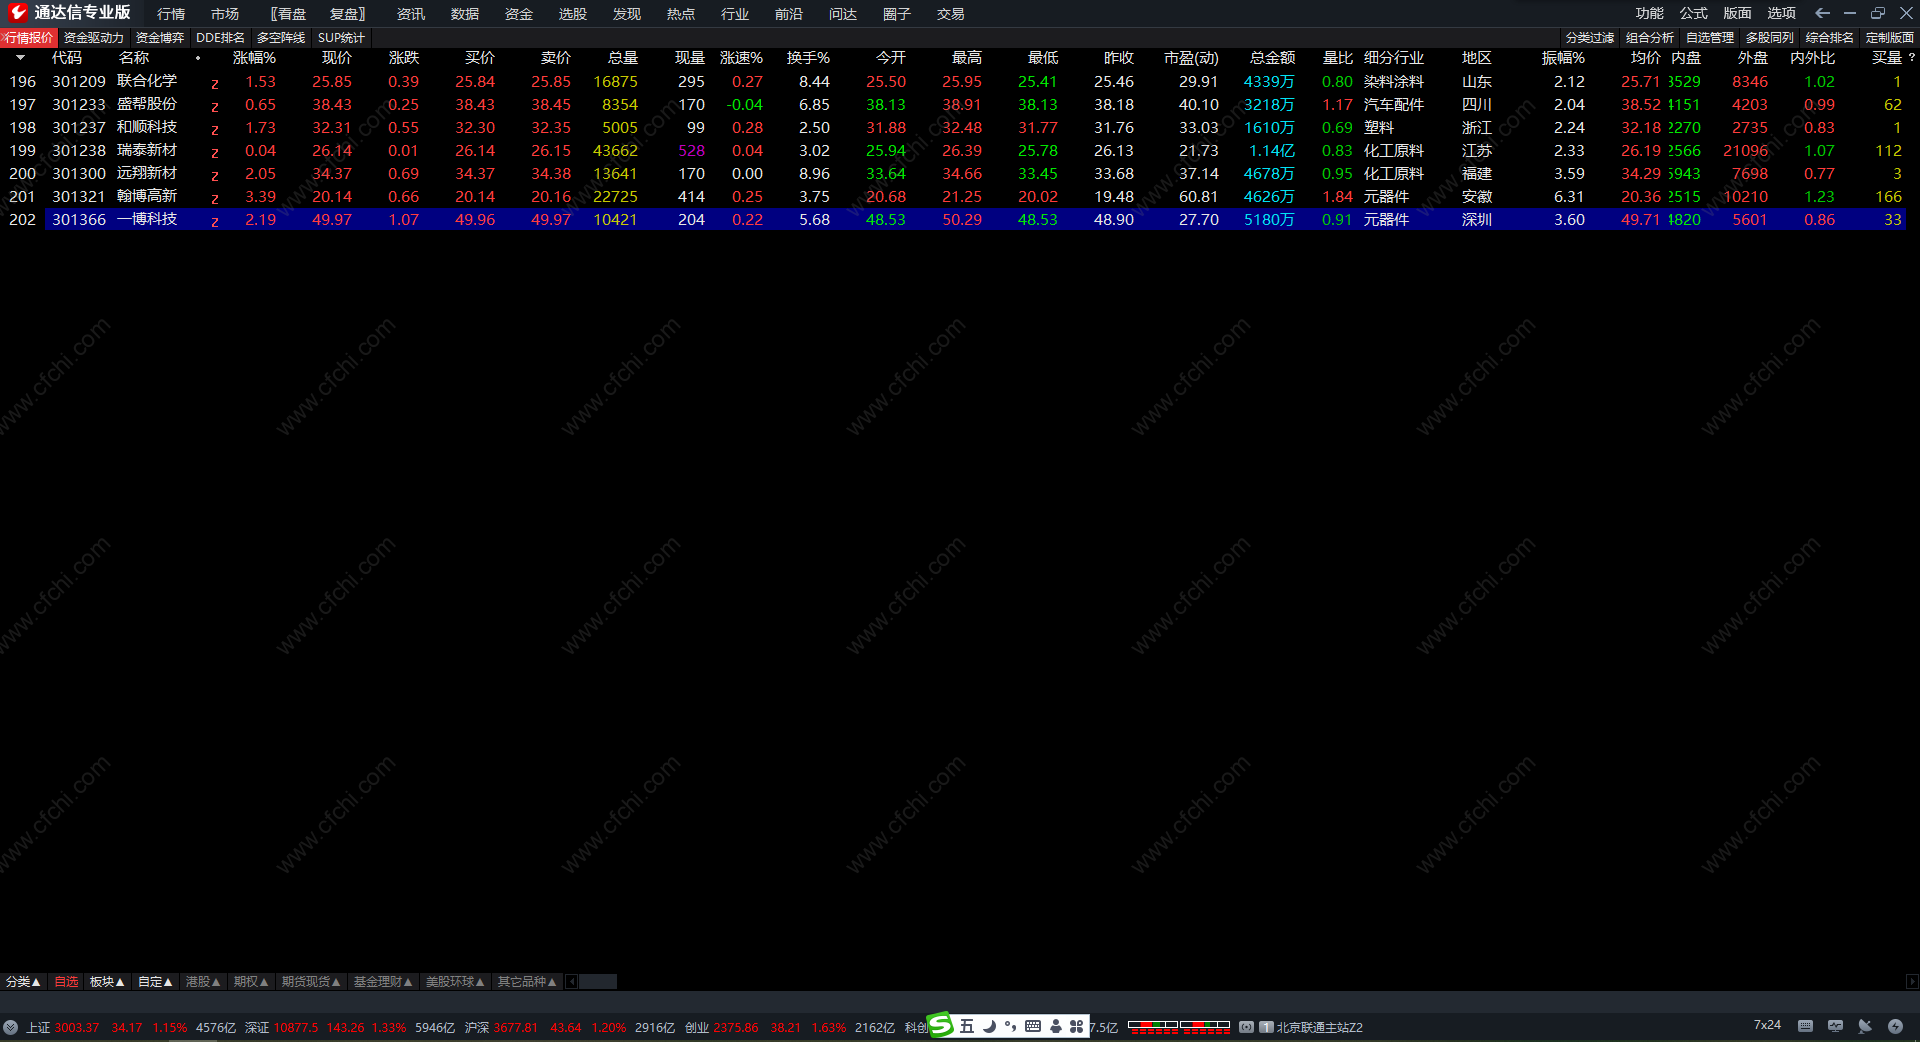Click 北京联通主站Z2 server label
The width and height of the screenshot is (1920, 1042).
(1320, 1027)
